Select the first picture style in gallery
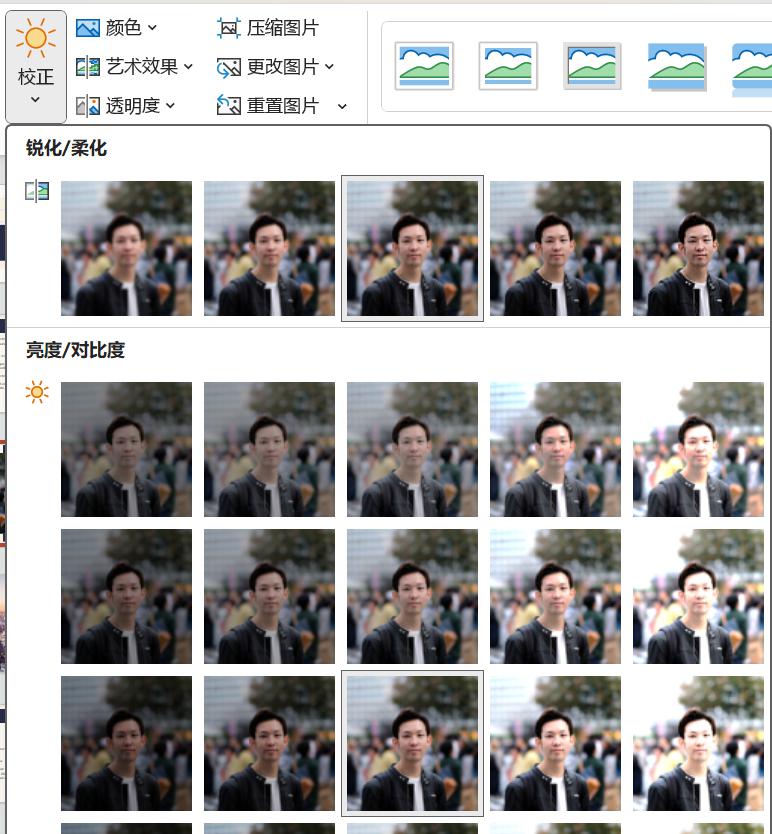 [424, 66]
